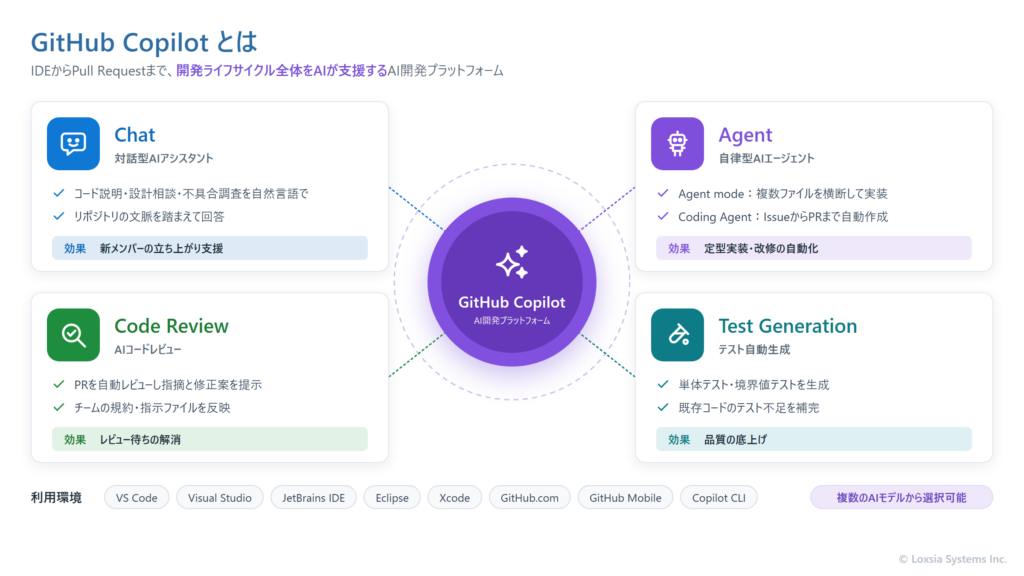Click the checkmark beside Agent mode line

pyautogui.click(x=663, y=193)
